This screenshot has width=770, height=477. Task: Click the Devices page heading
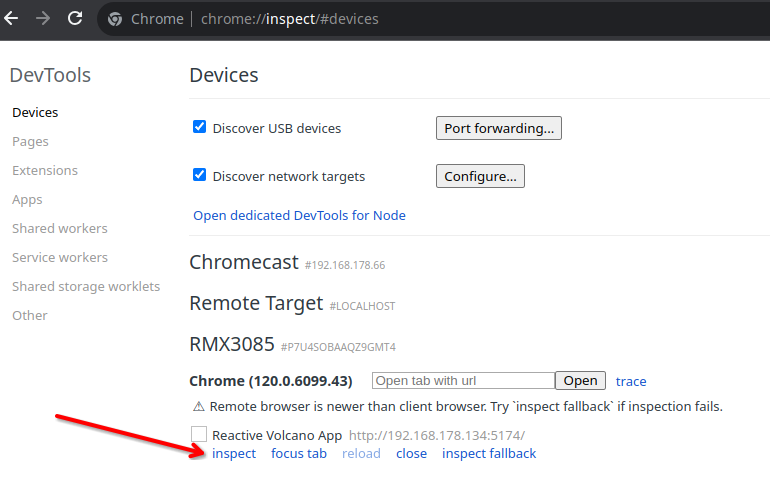coord(224,76)
